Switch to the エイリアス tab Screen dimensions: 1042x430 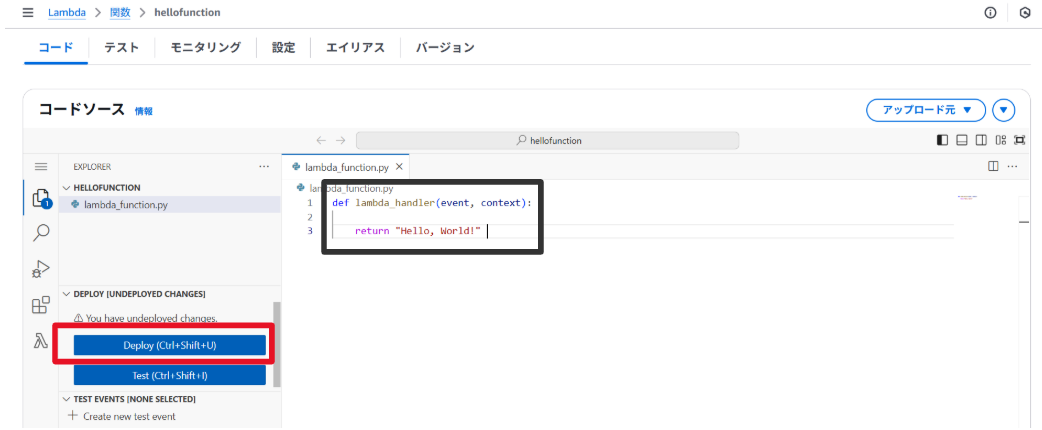click(x=356, y=47)
